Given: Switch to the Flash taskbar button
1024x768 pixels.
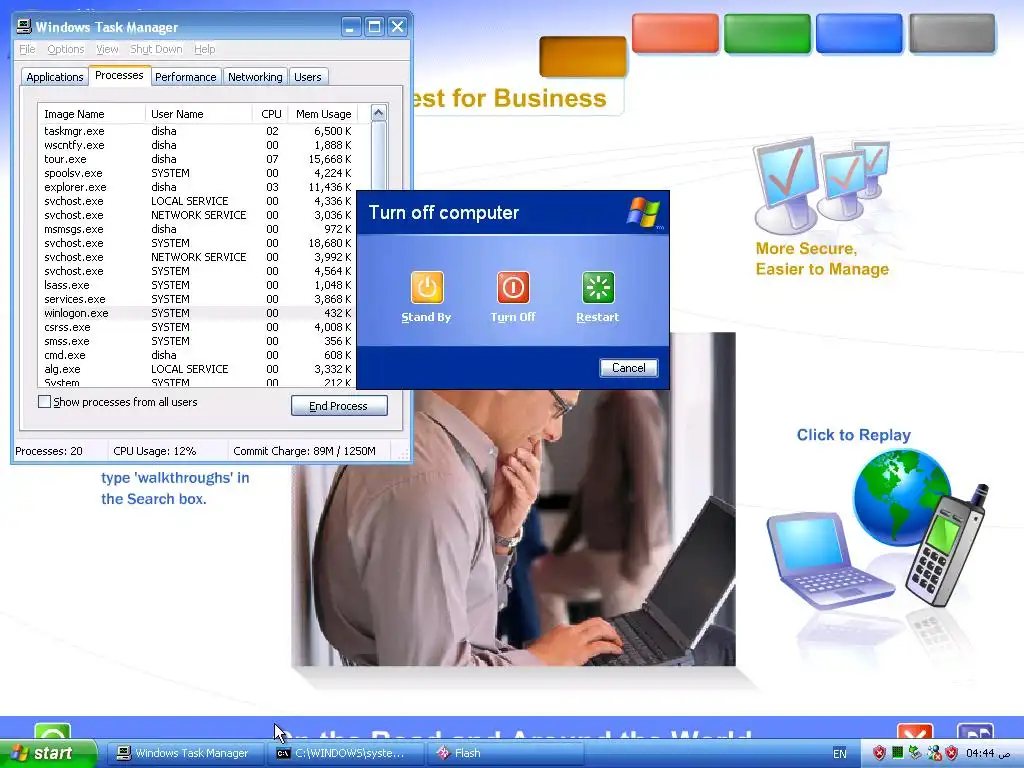Looking at the screenshot, I should [x=505, y=753].
